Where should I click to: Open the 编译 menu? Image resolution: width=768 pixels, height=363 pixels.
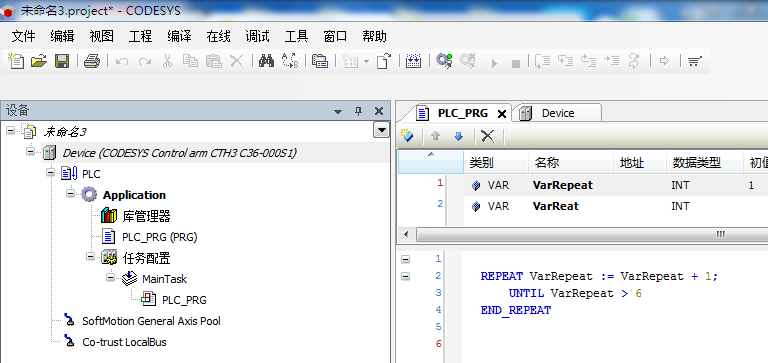click(179, 36)
